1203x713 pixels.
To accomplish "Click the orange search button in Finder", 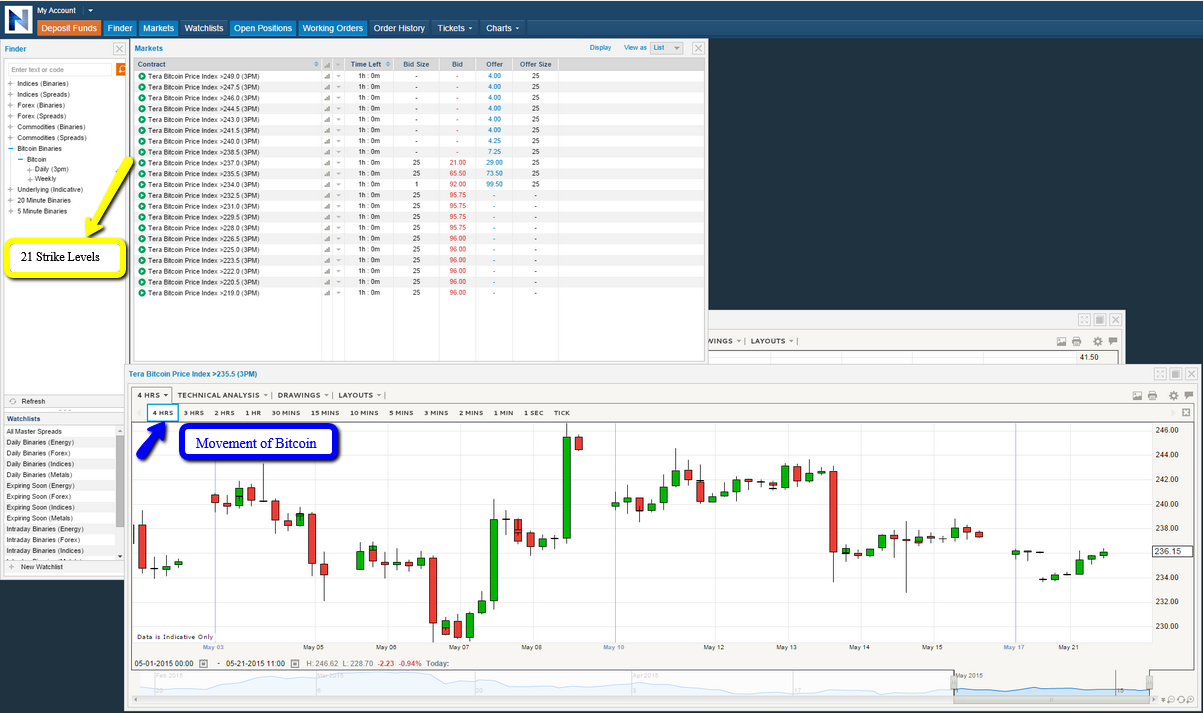I will tap(121, 69).
